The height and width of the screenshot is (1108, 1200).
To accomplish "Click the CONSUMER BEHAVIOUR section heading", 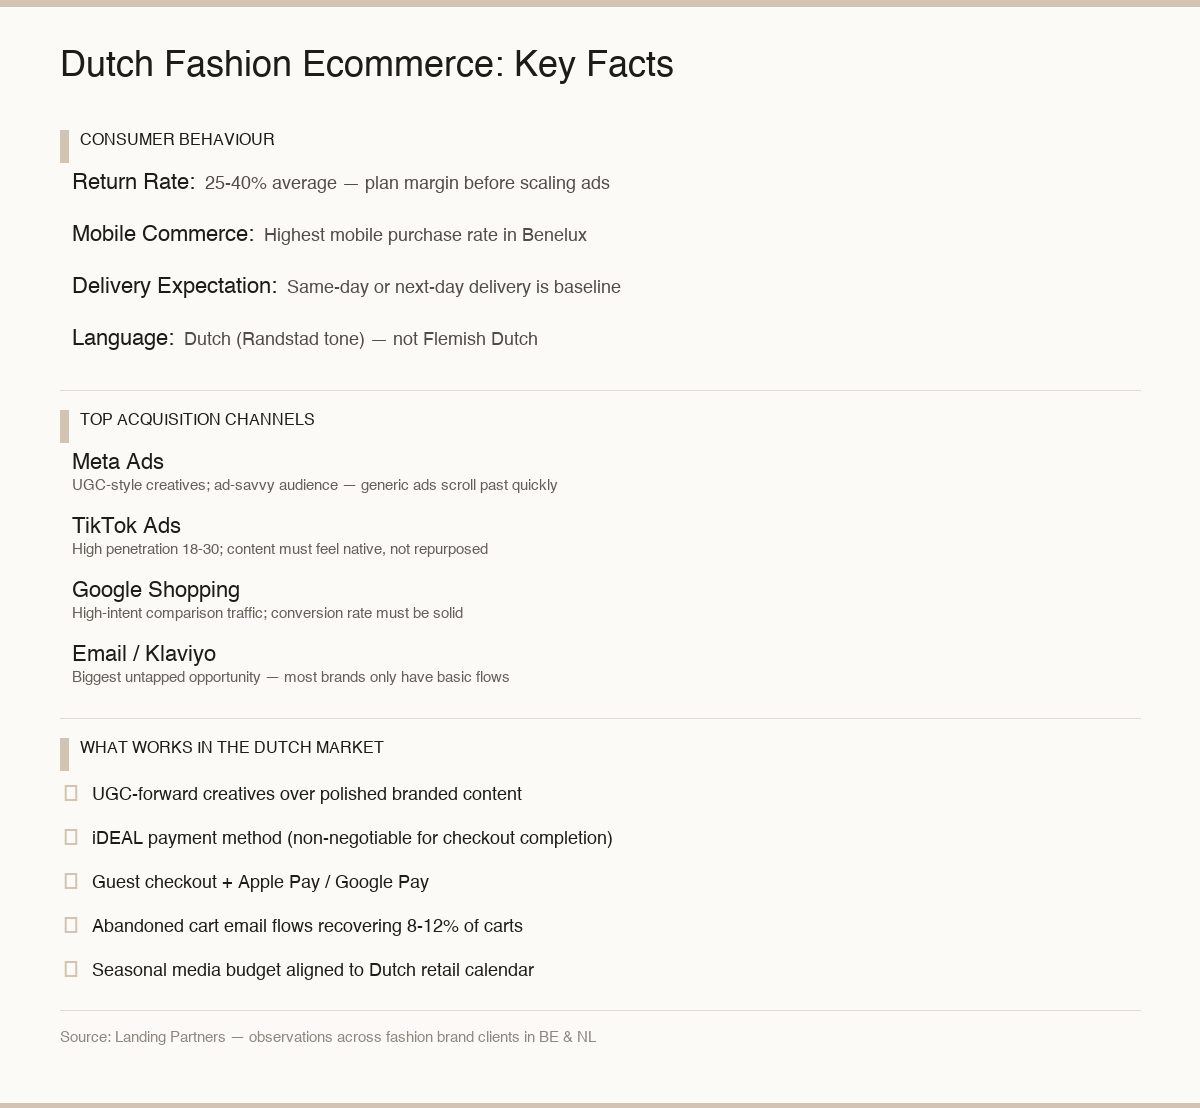I will [177, 140].
